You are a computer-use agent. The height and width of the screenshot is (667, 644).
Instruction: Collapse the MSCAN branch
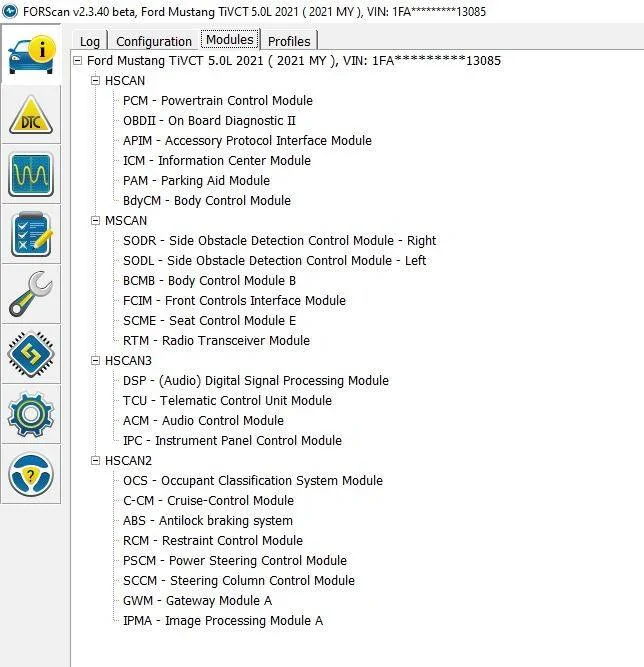point(95,220)
